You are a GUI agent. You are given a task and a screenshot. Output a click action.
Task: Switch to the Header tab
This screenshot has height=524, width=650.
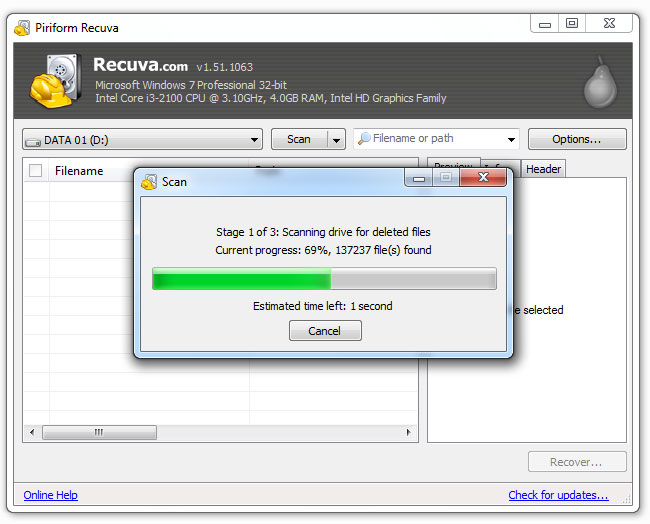tap(543, 169)
